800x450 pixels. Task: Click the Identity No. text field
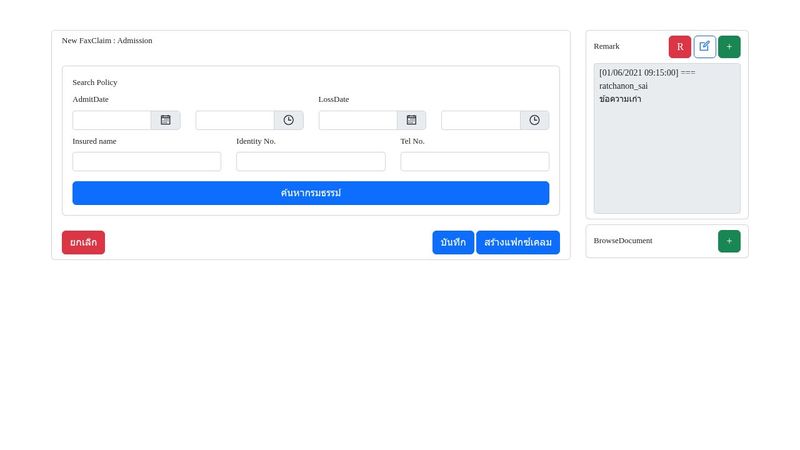coord(310,162)
